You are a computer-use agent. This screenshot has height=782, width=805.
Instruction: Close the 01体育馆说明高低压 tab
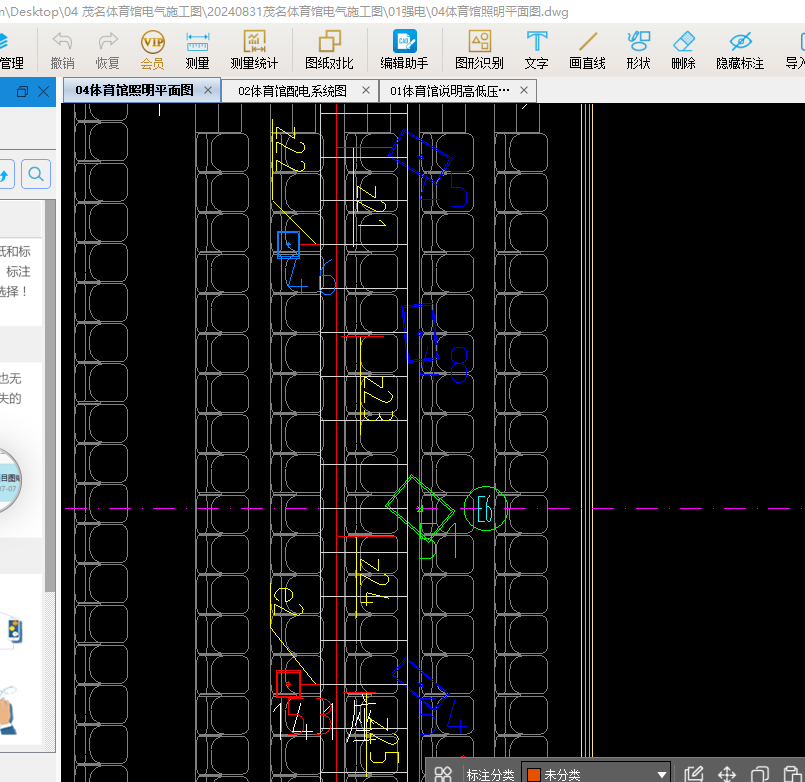point(524,90)
